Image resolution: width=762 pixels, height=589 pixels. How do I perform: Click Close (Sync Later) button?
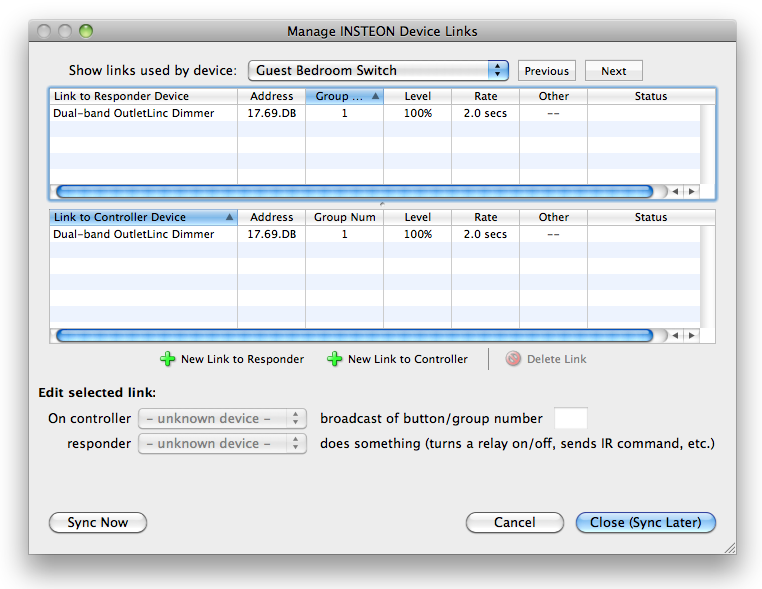pos(645,522)
